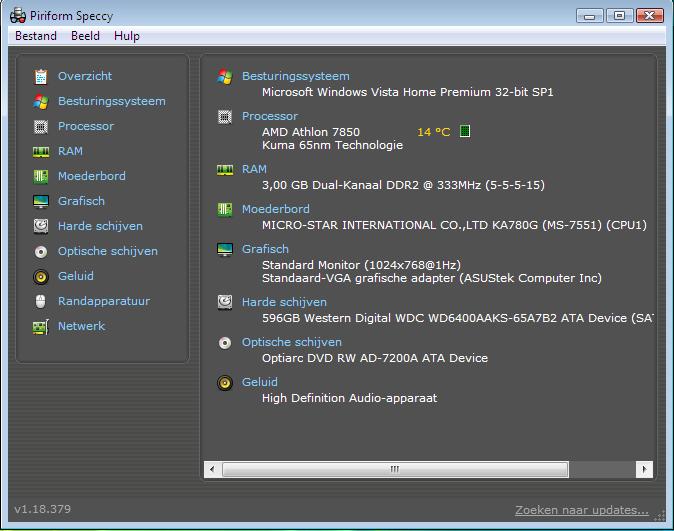The image size is (674, 531).
Task: Click 'MICRO-STAR INTERNATIONAL CO.,LTD KA780G' text
Action: pyautogui.click(x=400, y=225)
